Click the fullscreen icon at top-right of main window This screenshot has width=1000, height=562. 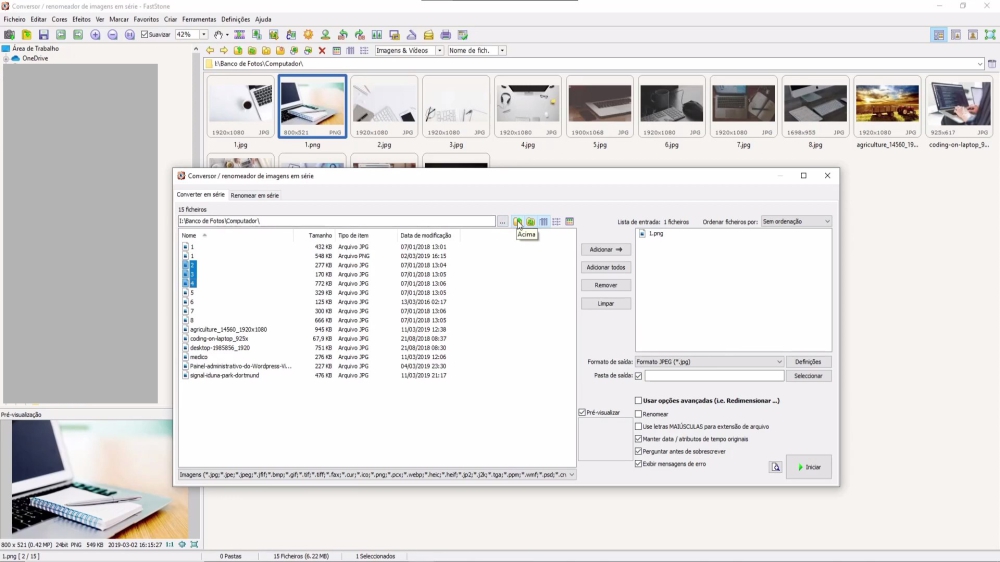click(990, 35)
